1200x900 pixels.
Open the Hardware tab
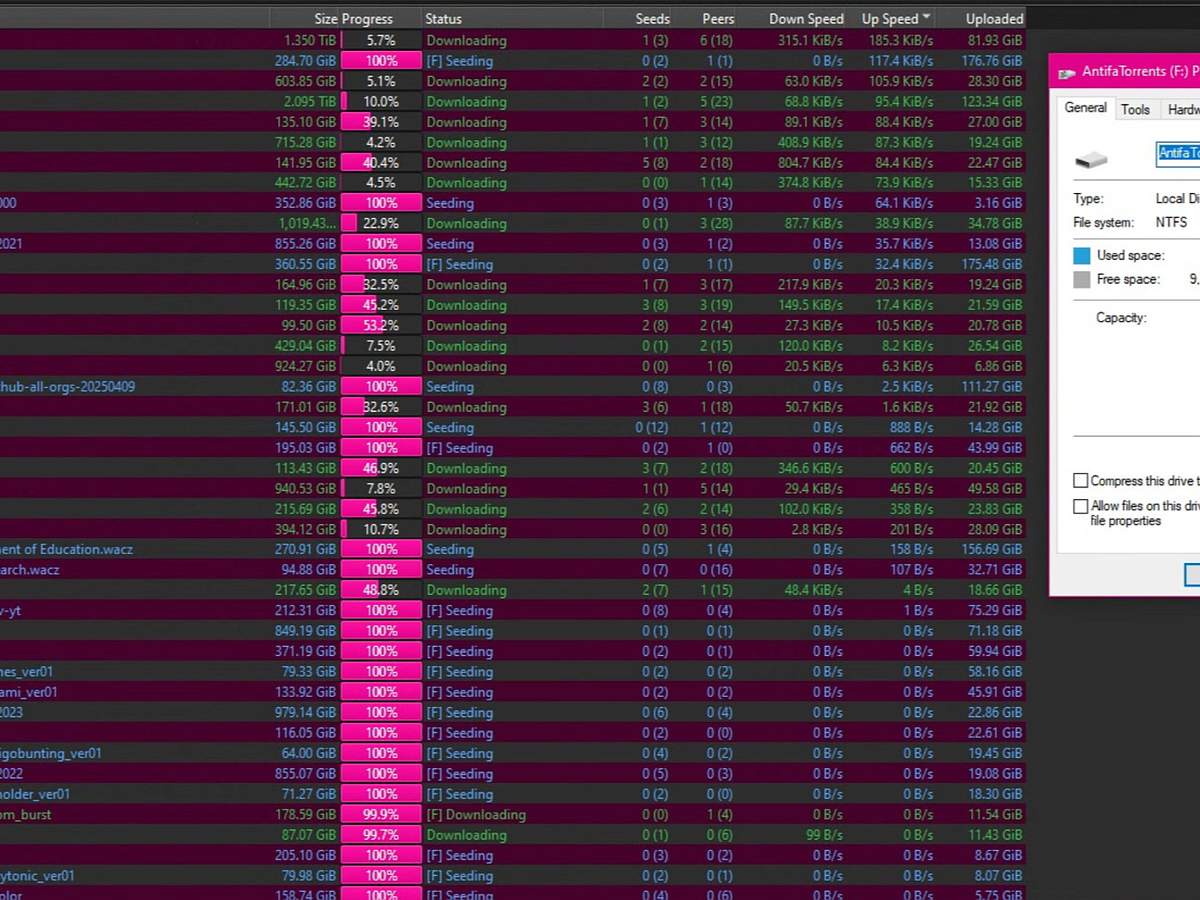pyautogui.click(x=1183, y=109)
